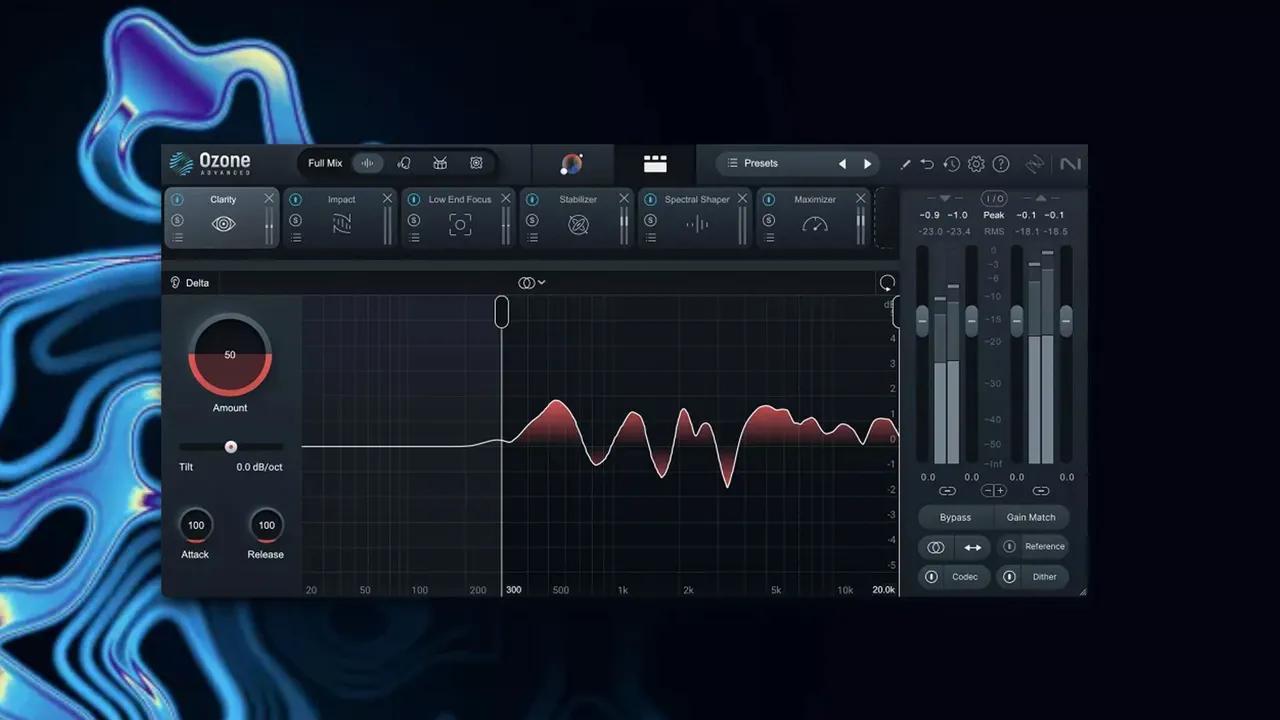Select the Maximizer gauge icon

click(815, 225)
